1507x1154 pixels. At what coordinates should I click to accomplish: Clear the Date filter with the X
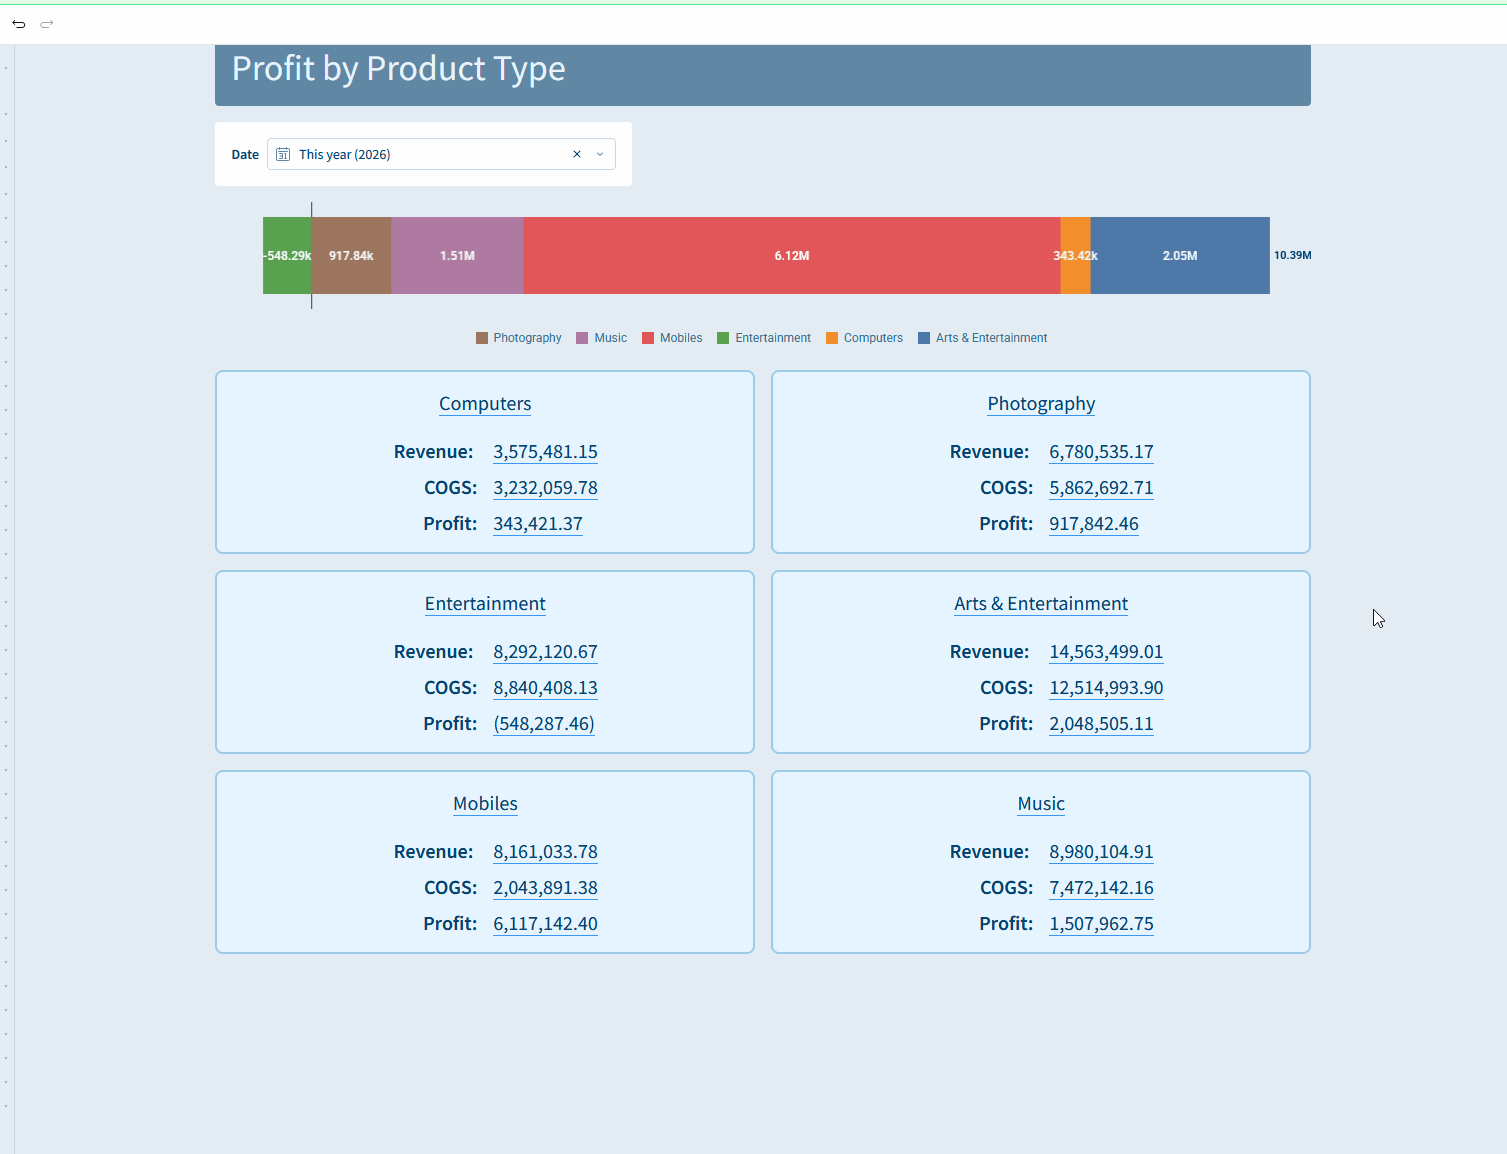click(x=577, y=154)
